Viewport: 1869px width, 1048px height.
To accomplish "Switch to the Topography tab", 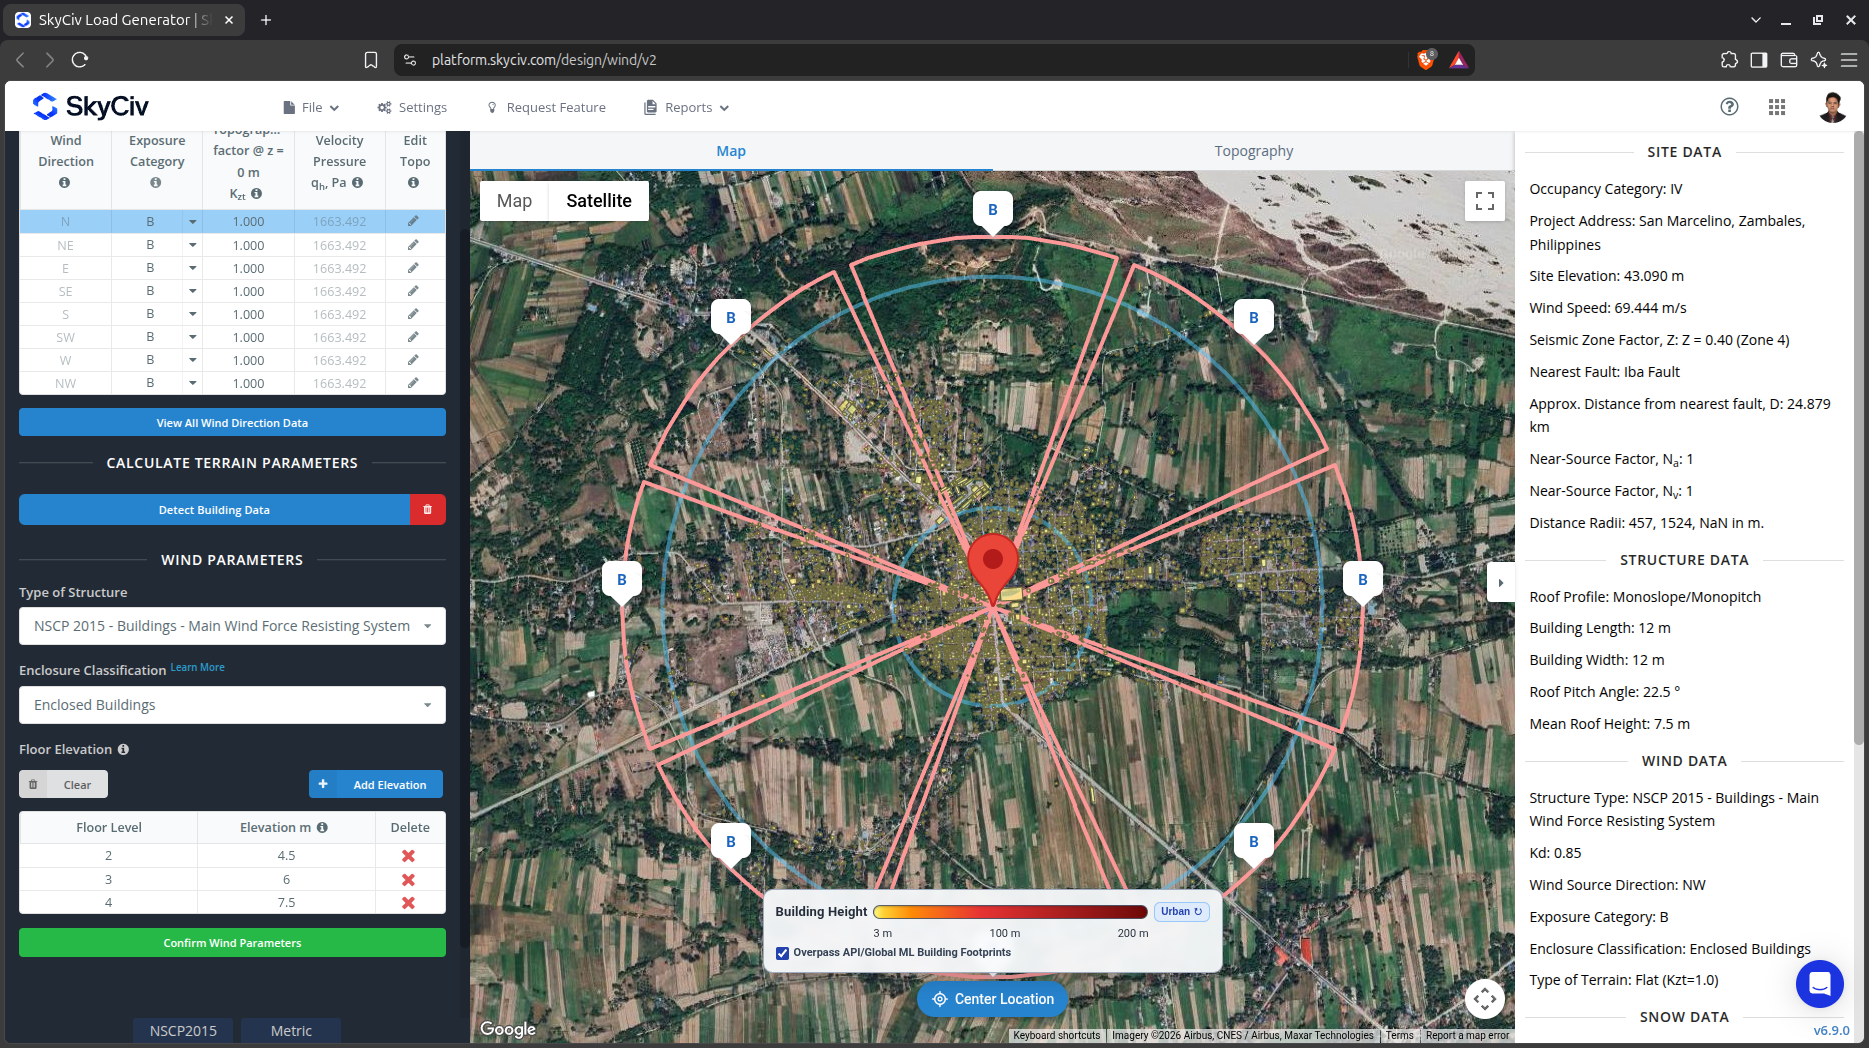I will pyautogui.click(x=1253, y=151).
